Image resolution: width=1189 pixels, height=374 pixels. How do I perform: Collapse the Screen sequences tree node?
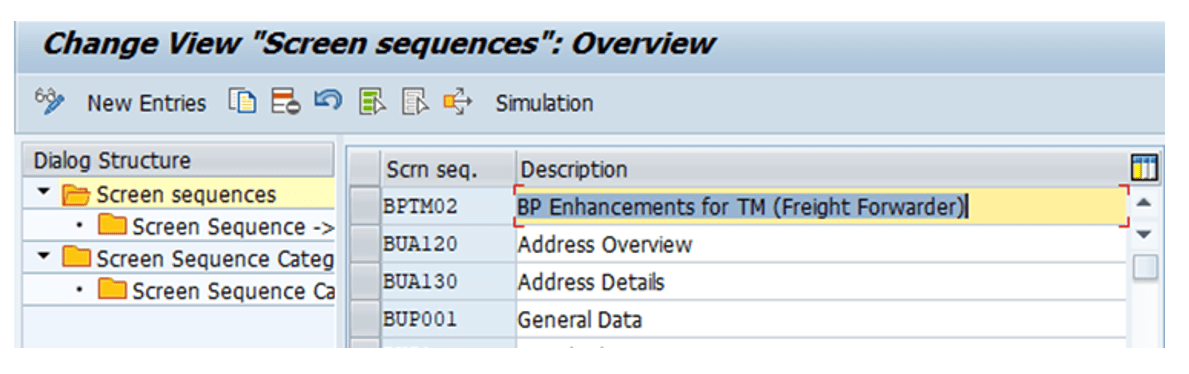point(45,193)
